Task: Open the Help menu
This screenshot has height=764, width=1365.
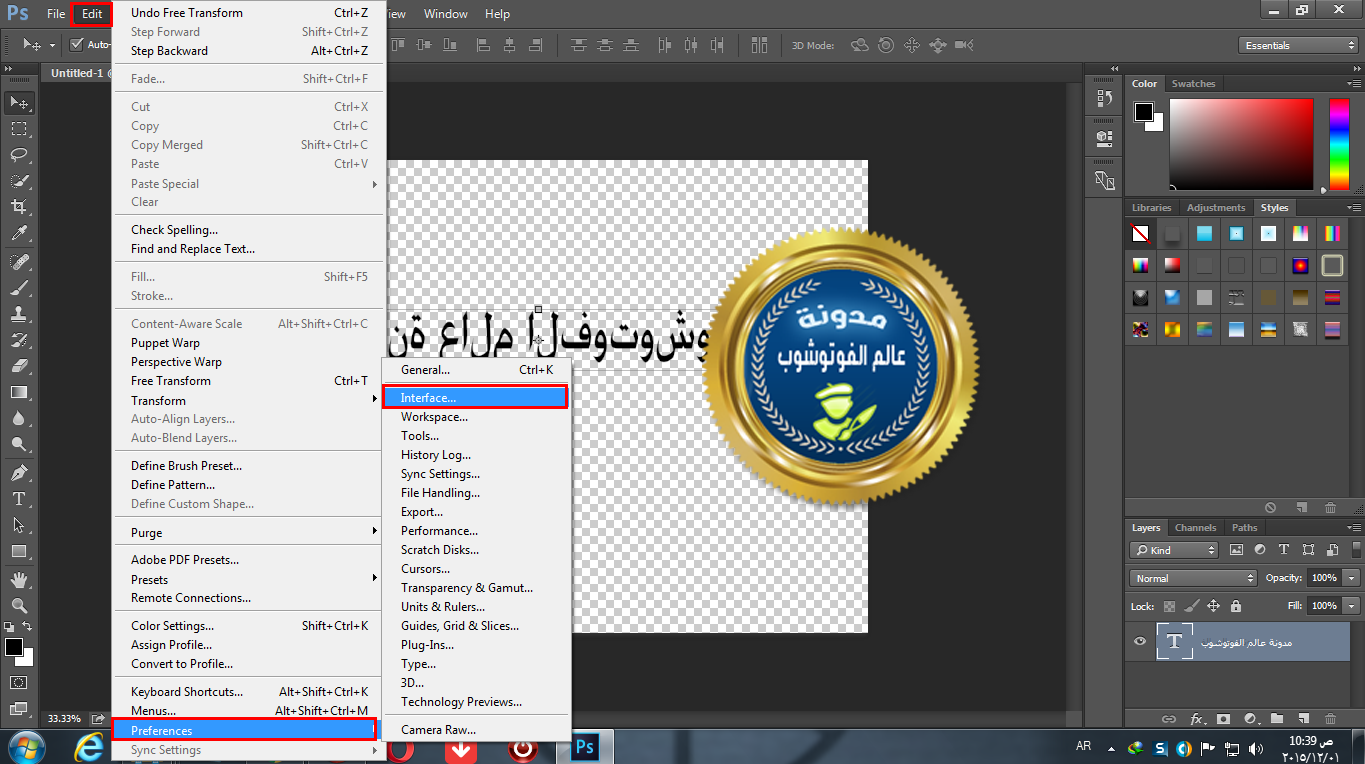Action: pos(497,14)
